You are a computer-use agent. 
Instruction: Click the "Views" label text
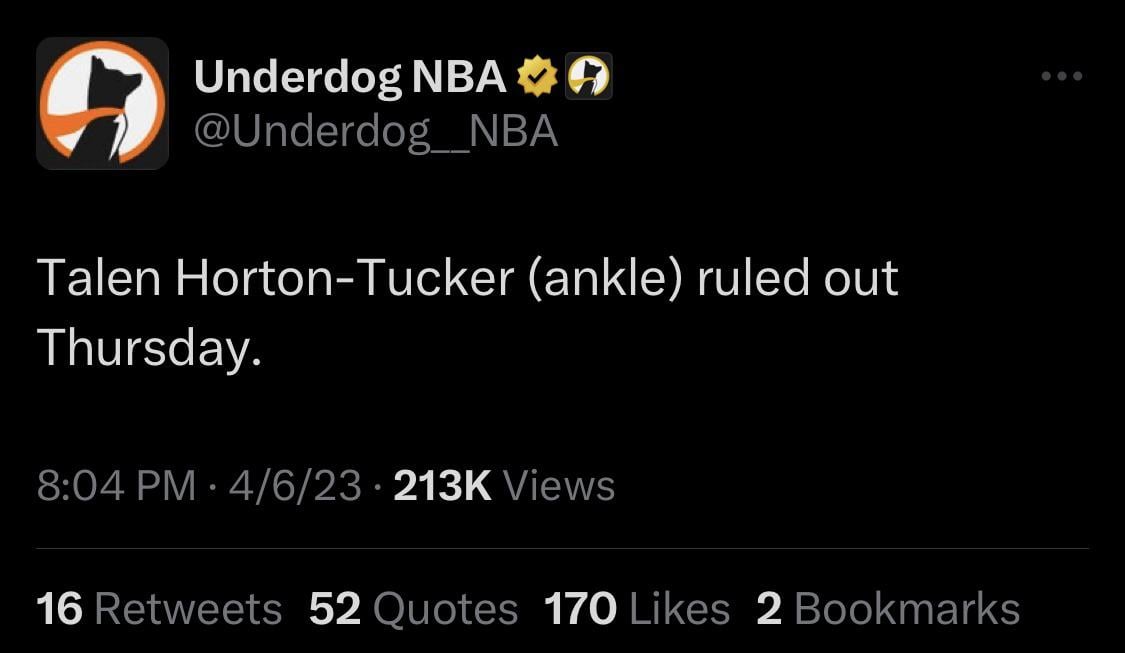click(x=558, y=486)
